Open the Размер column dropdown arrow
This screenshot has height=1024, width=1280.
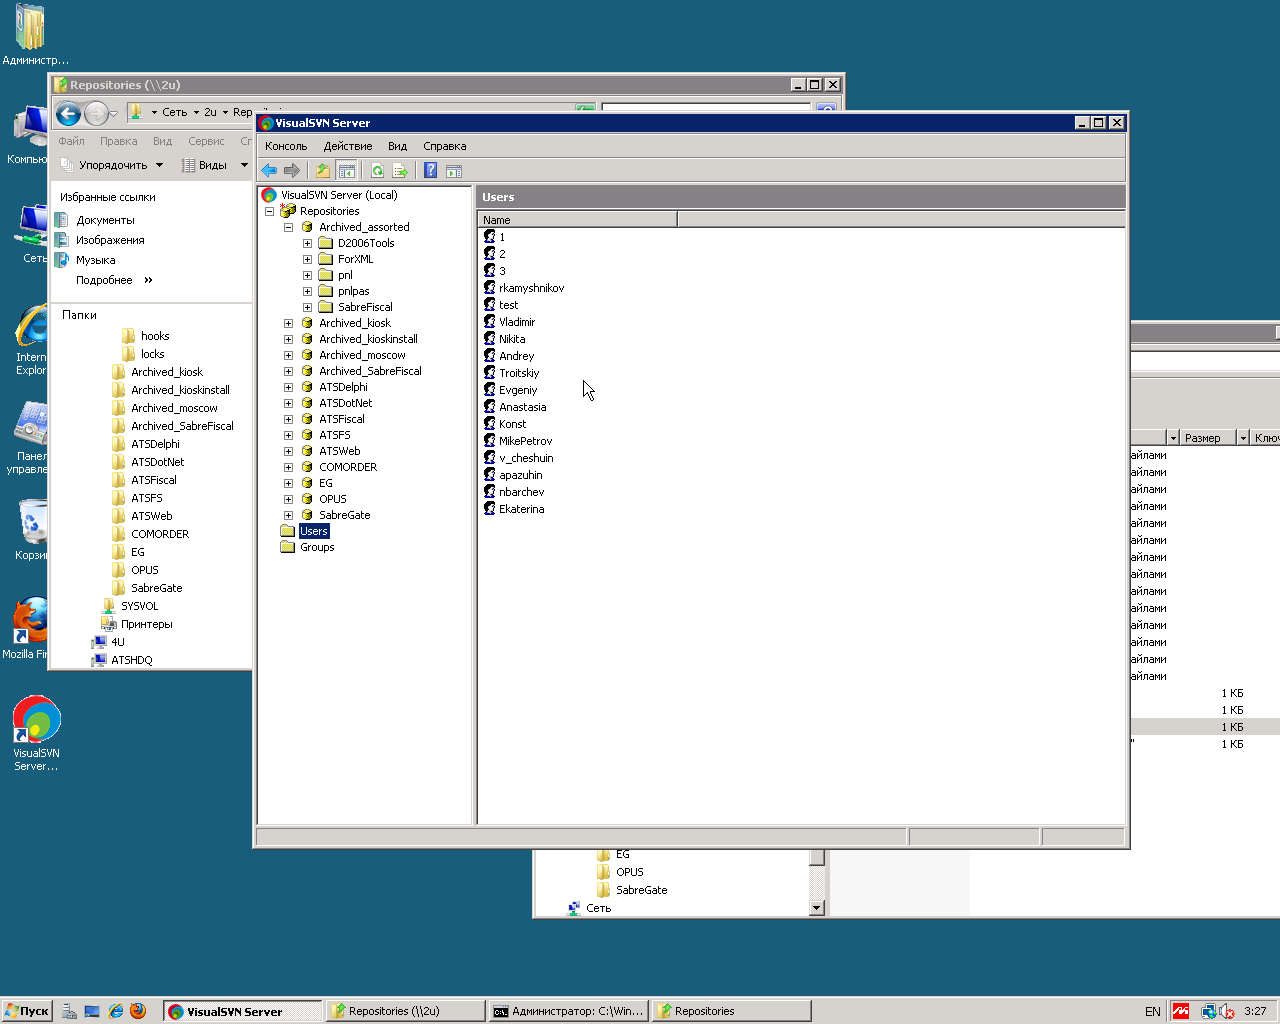(1243, 438)
